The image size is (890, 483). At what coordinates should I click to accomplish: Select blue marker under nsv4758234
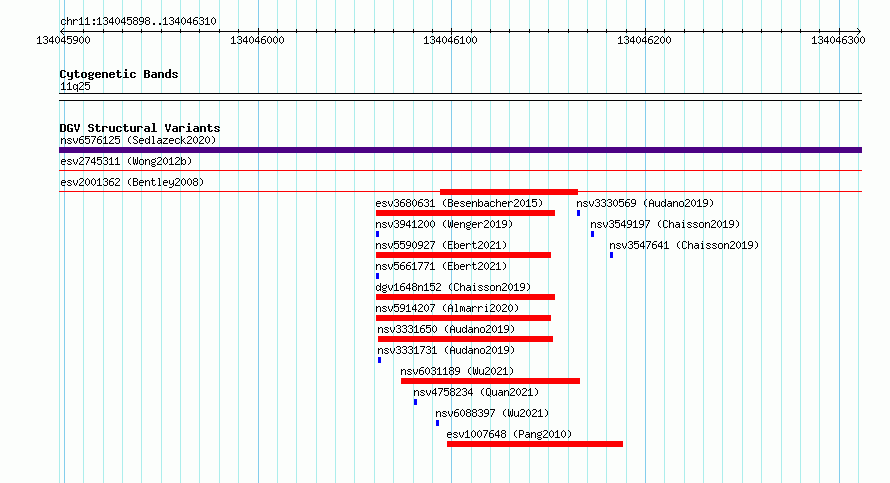coord(415,402)
